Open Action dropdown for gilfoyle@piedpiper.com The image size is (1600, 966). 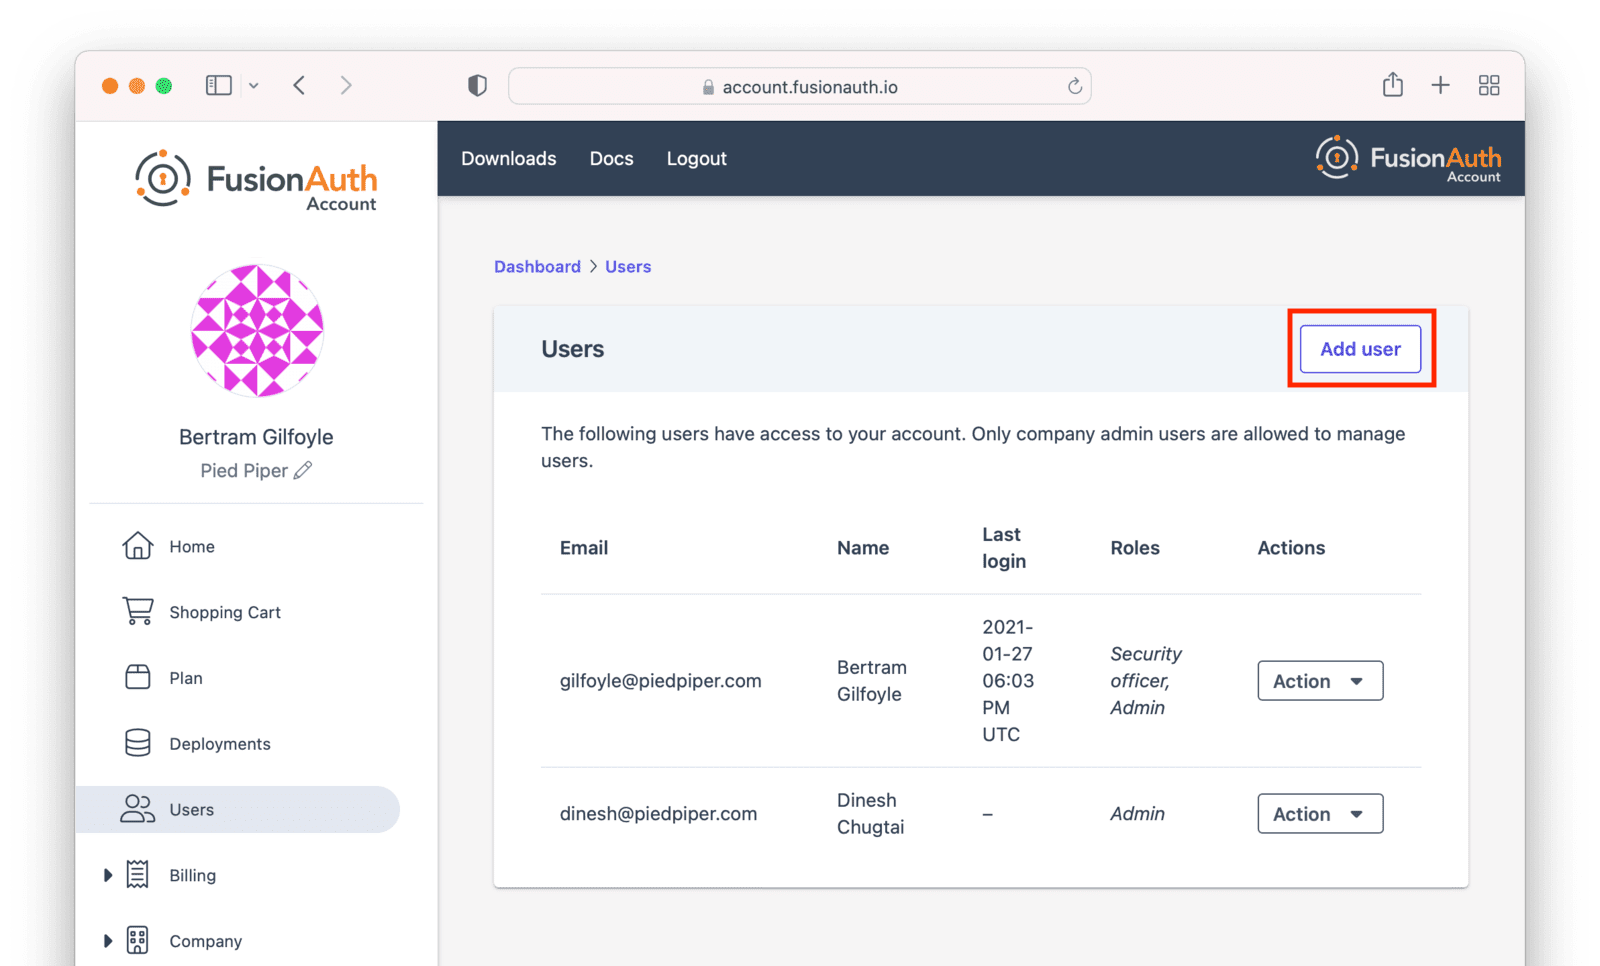coord(1320,681)
